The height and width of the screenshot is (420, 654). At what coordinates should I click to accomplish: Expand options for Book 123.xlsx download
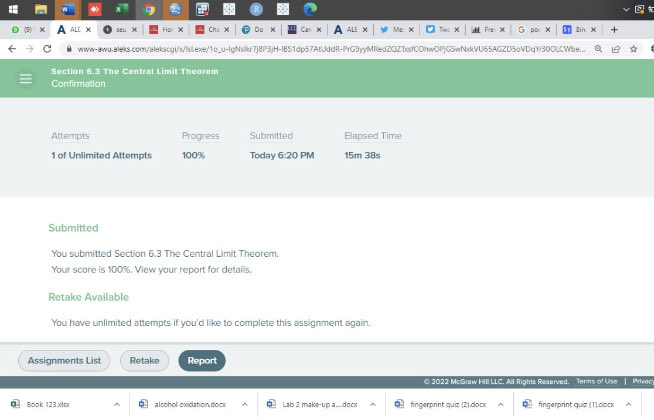pos(117,404)
